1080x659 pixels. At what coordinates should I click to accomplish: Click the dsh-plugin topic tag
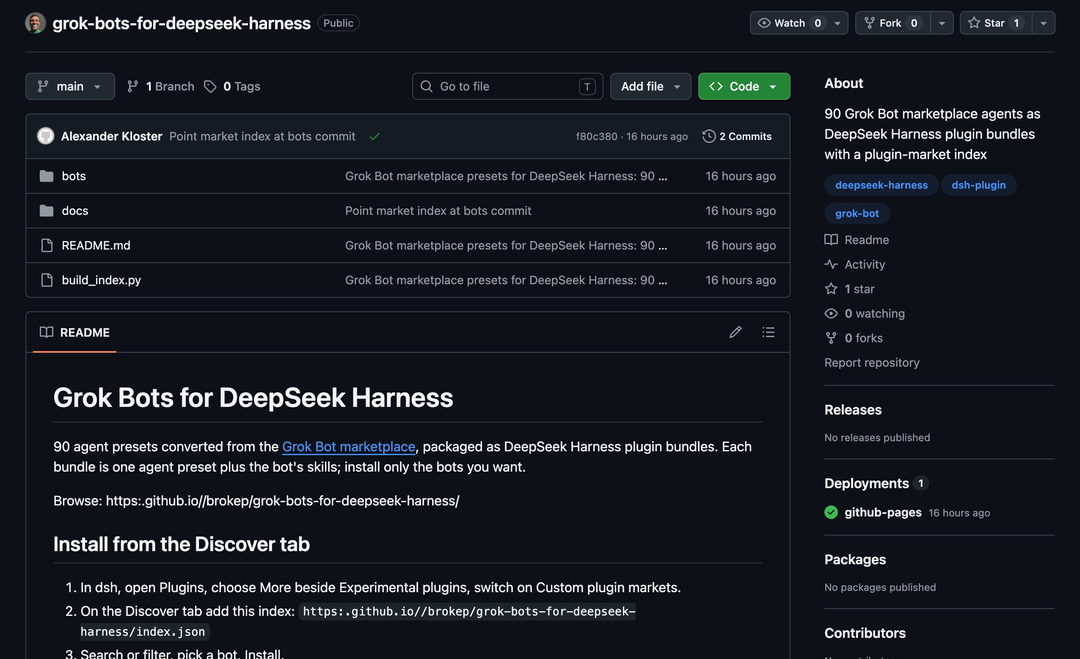point(978,185)
